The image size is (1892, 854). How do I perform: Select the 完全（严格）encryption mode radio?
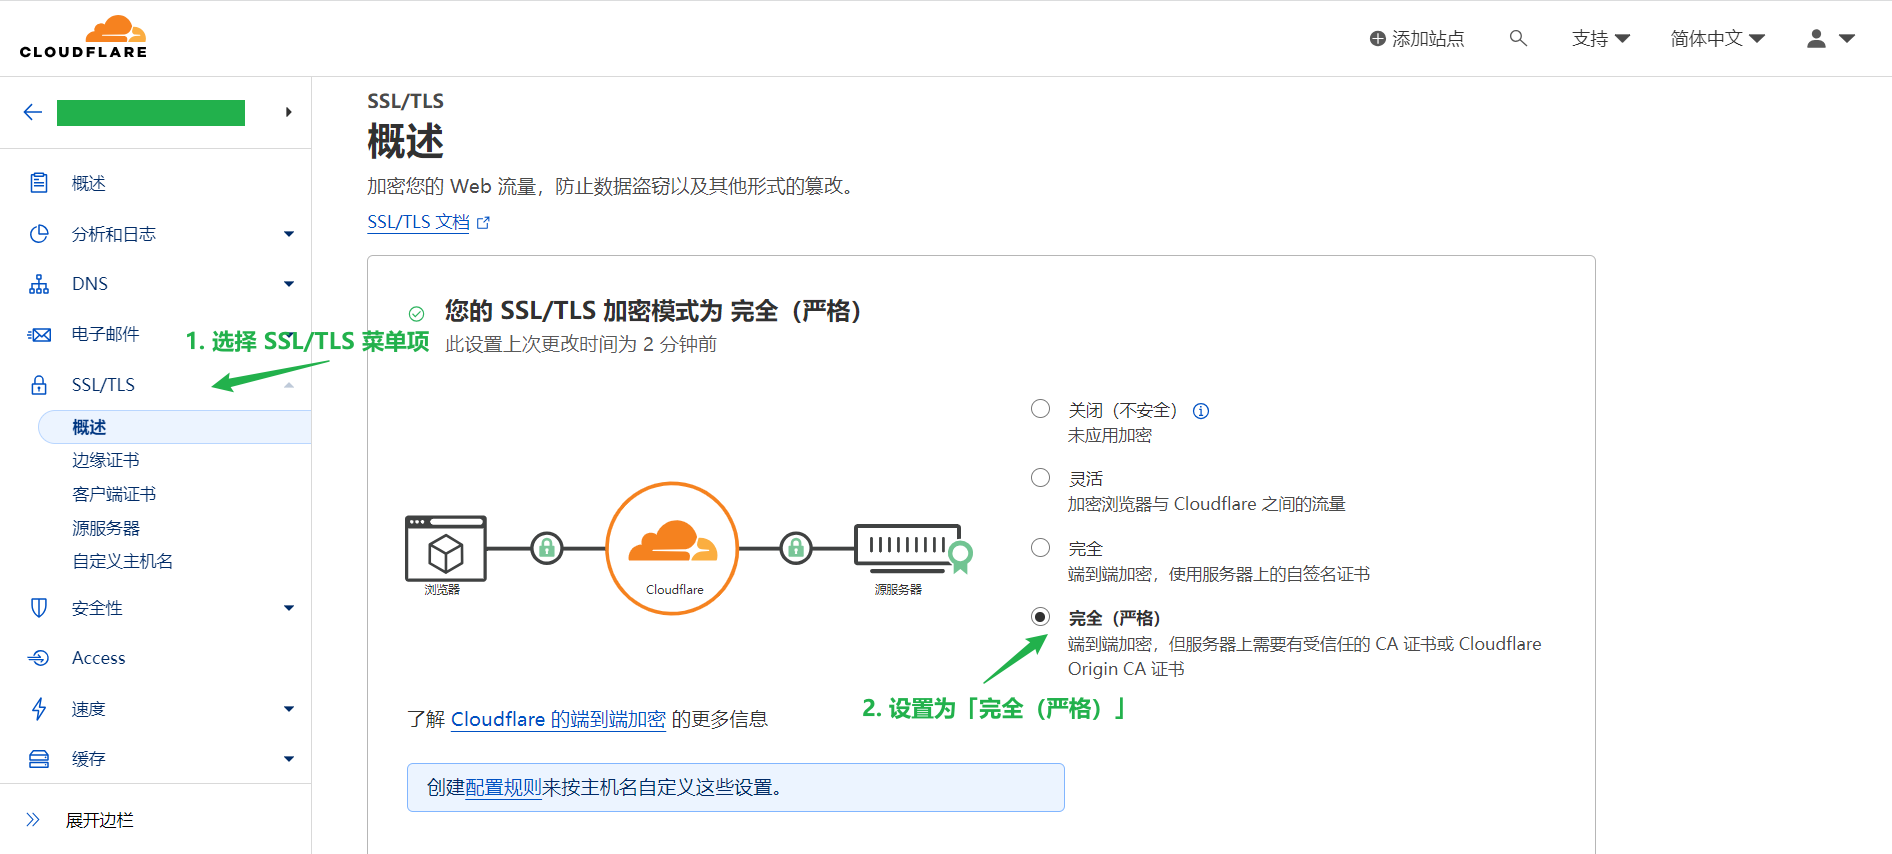(1041, 616)
